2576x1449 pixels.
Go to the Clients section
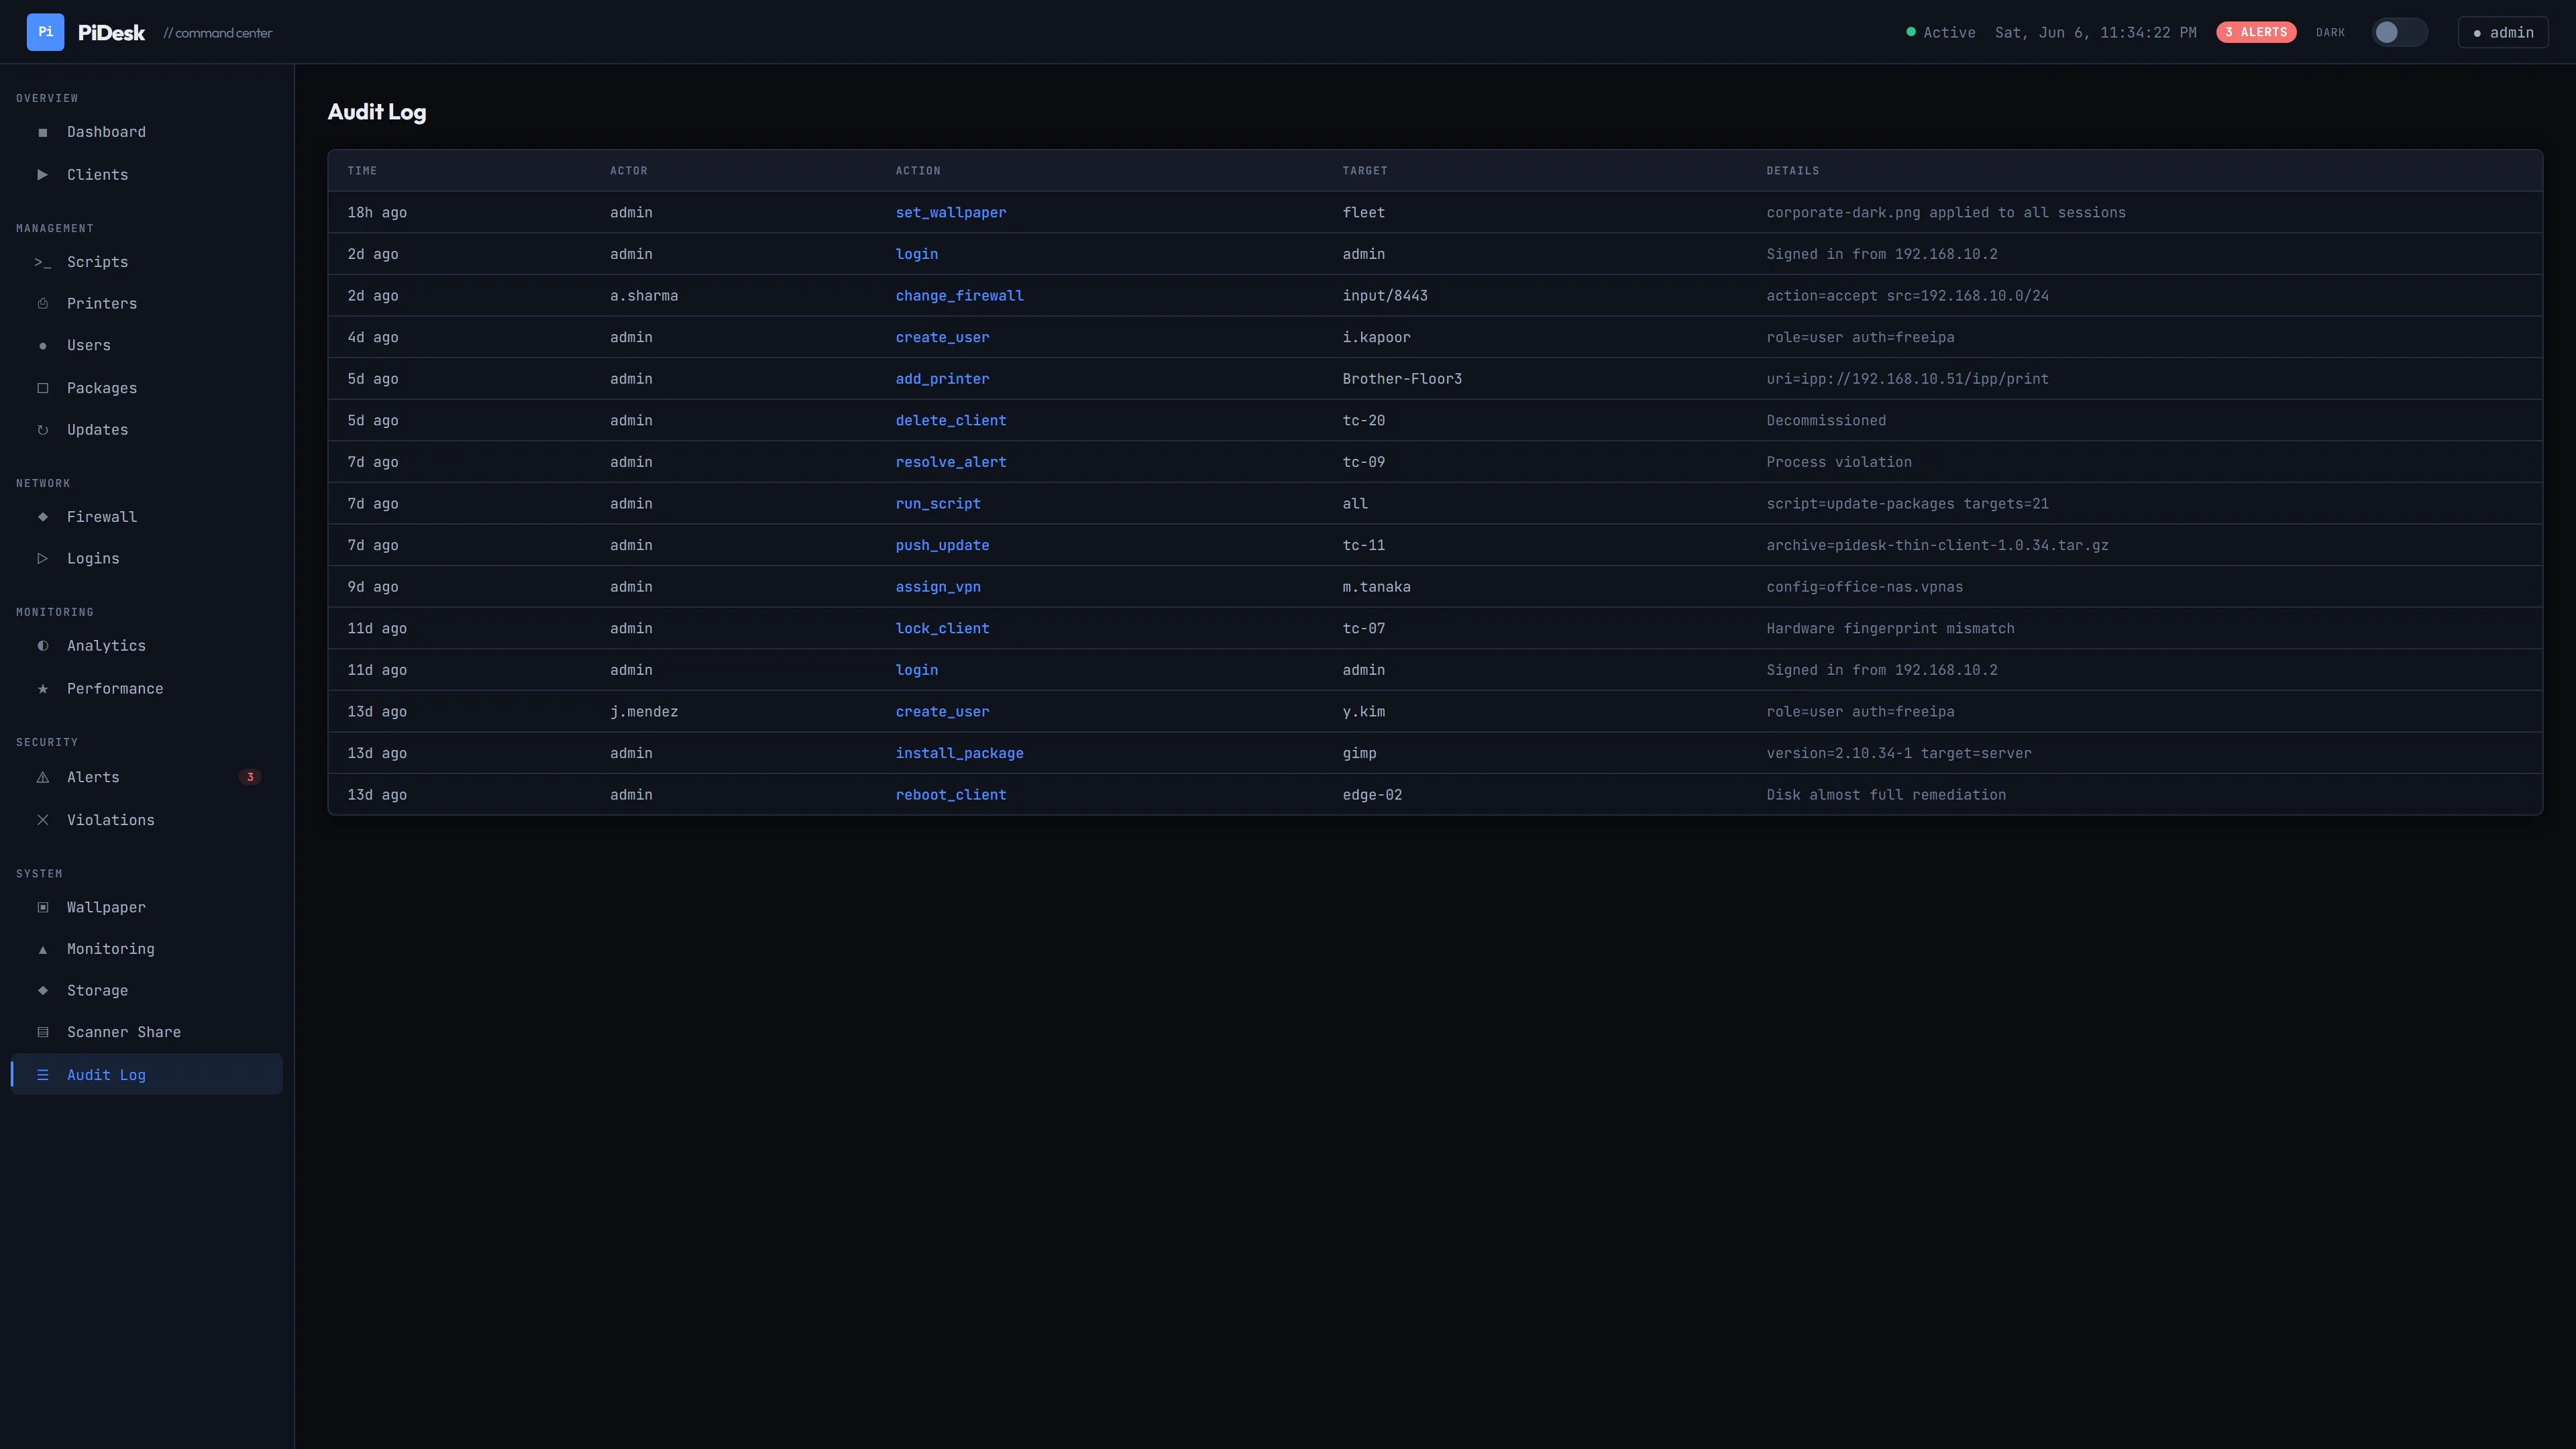[147, 175]
